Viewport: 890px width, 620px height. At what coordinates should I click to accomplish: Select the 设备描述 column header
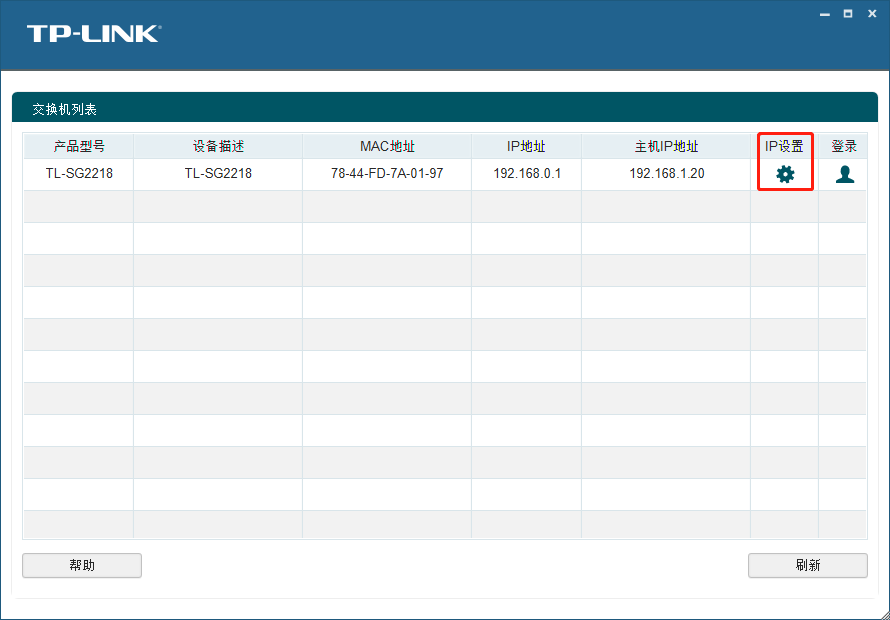click(218, 146)
